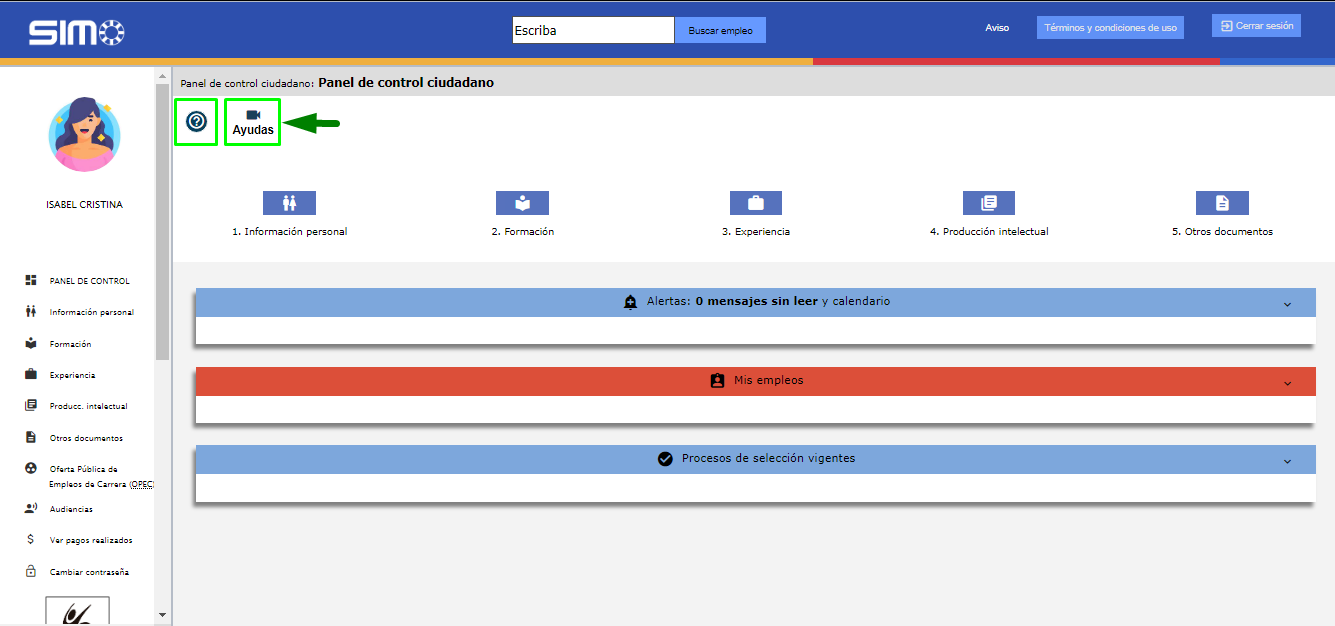
Task: Click the Cerrar sesión button
Action: (1256, 26)
